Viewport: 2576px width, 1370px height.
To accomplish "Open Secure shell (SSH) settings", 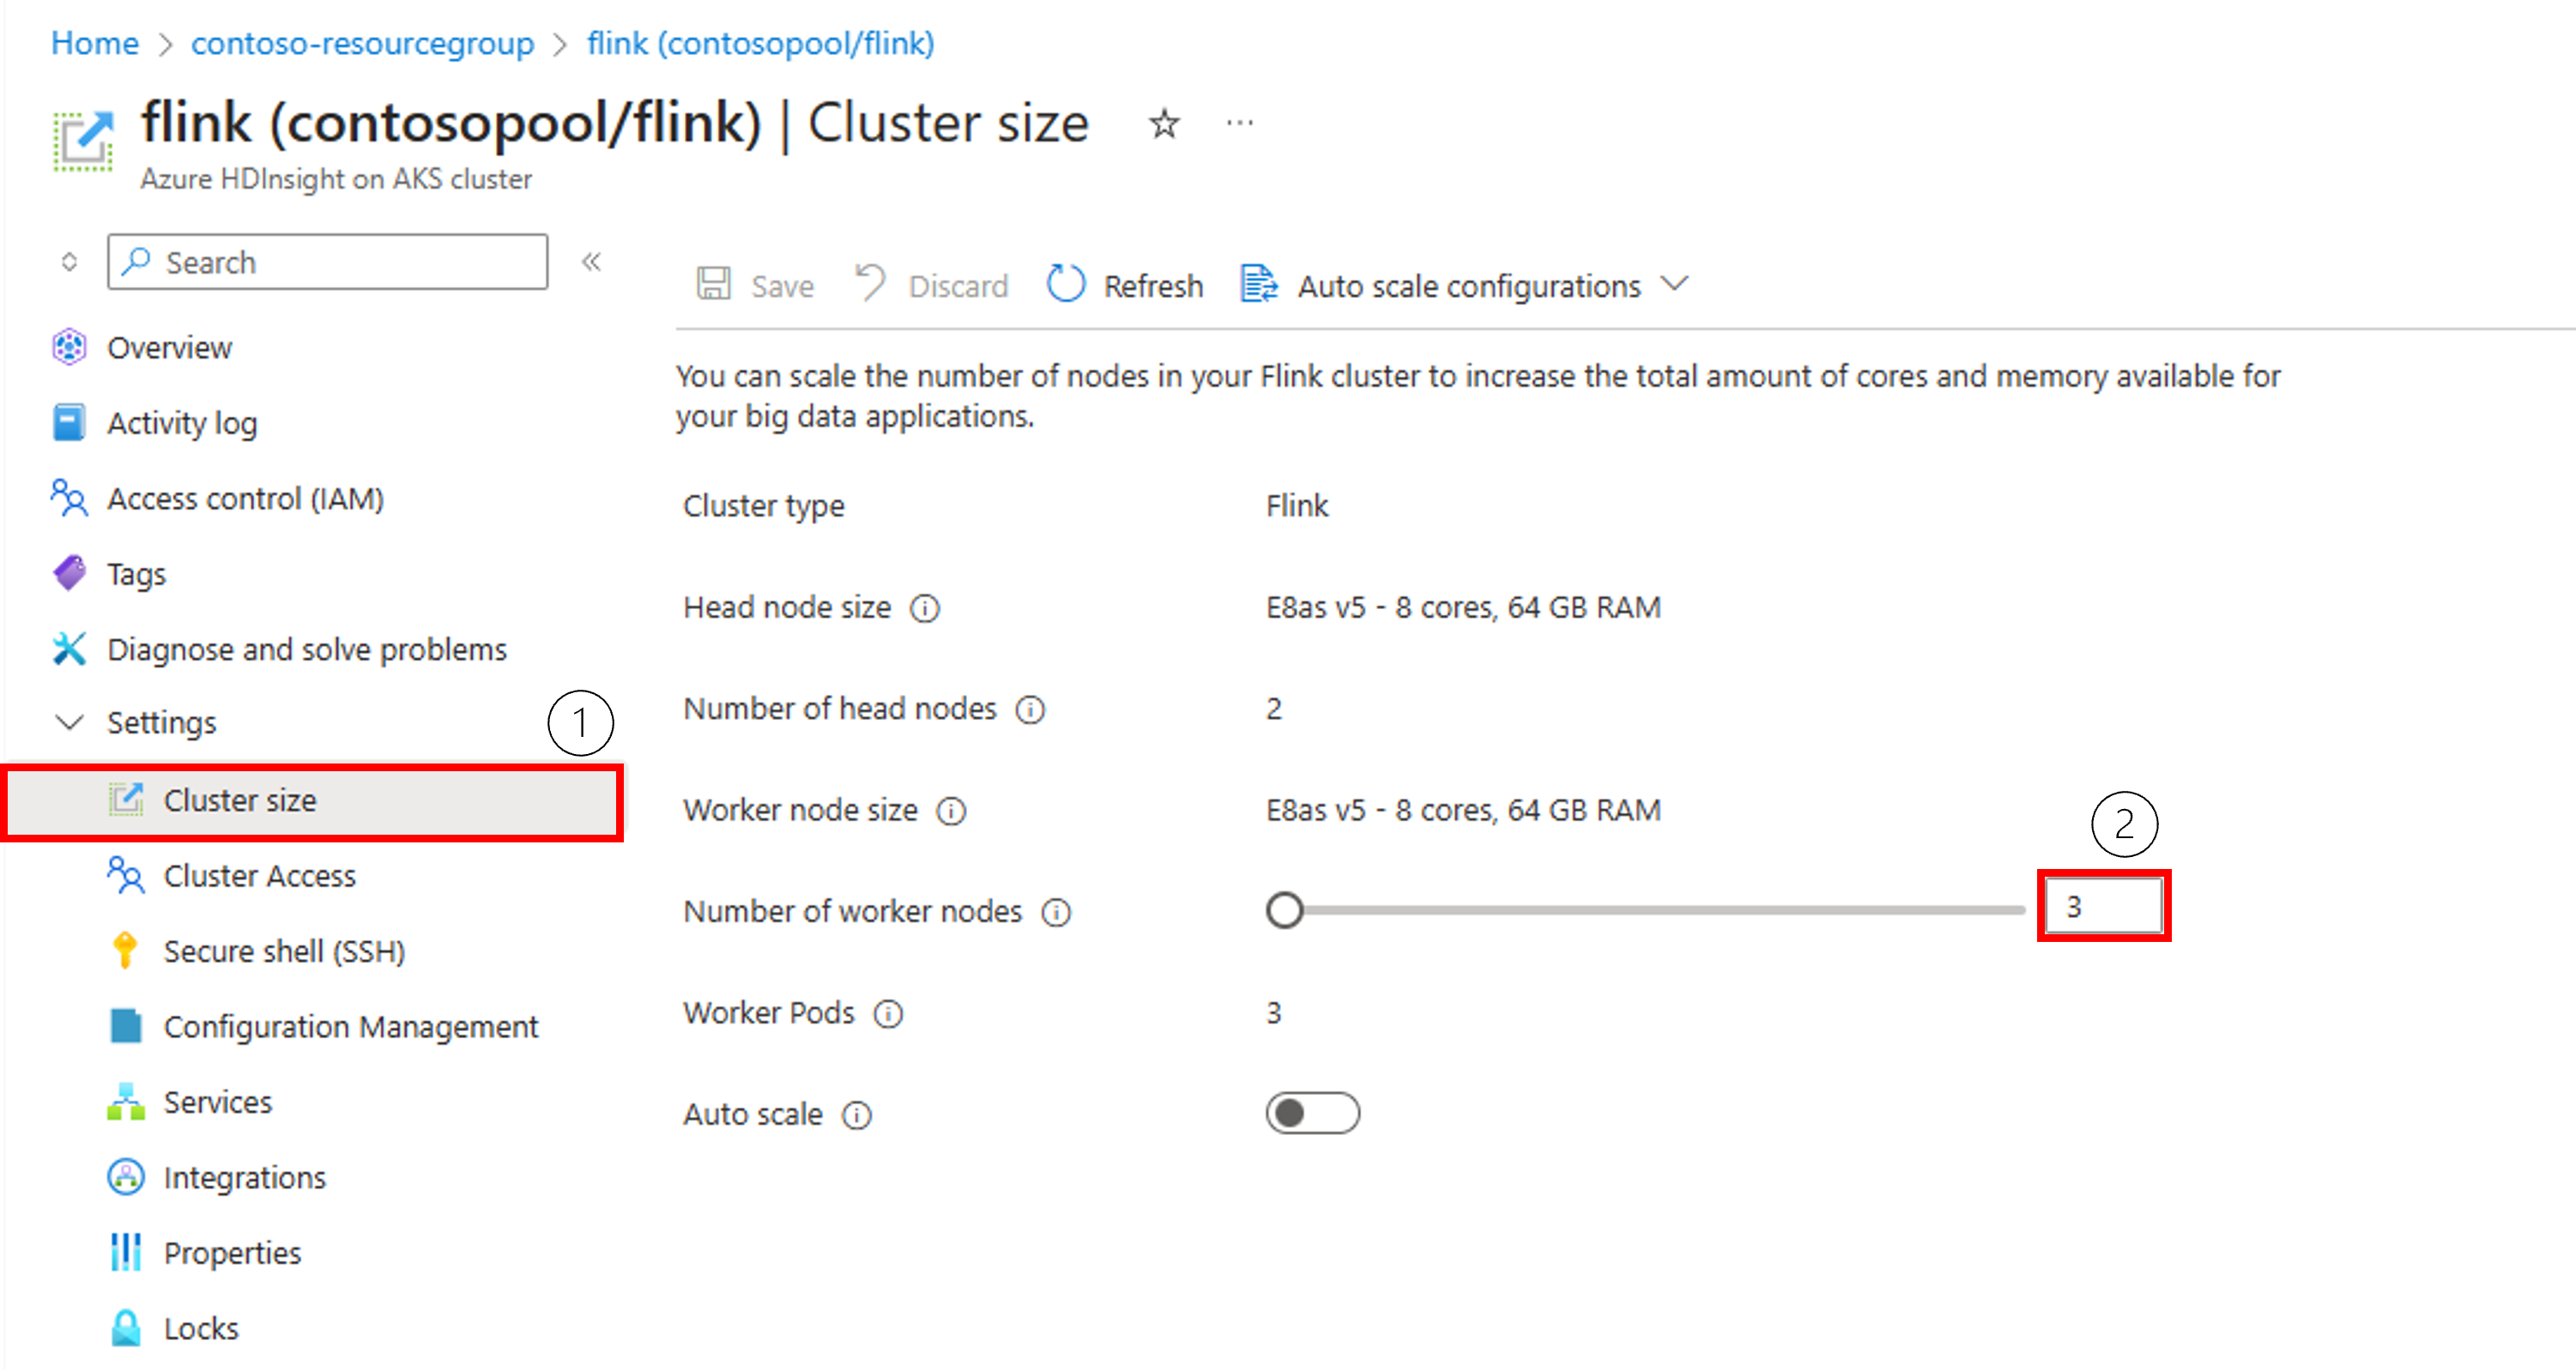I will coord(284,951).
